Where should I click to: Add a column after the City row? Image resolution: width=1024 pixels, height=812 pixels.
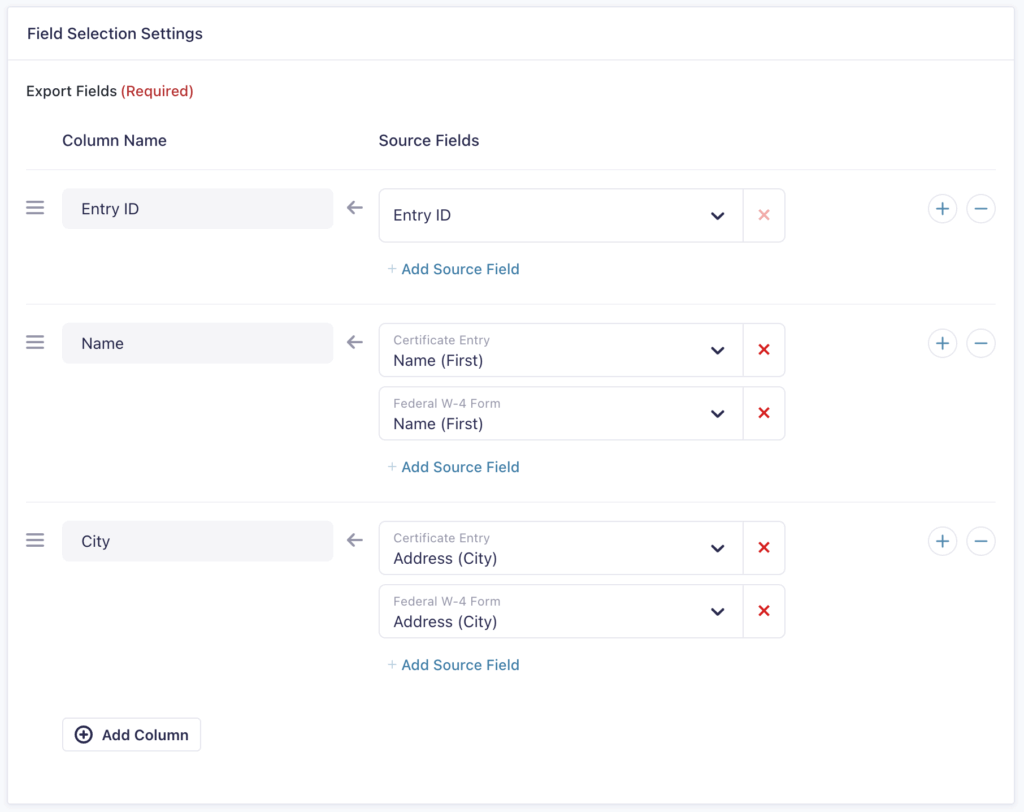pos(942,541)
